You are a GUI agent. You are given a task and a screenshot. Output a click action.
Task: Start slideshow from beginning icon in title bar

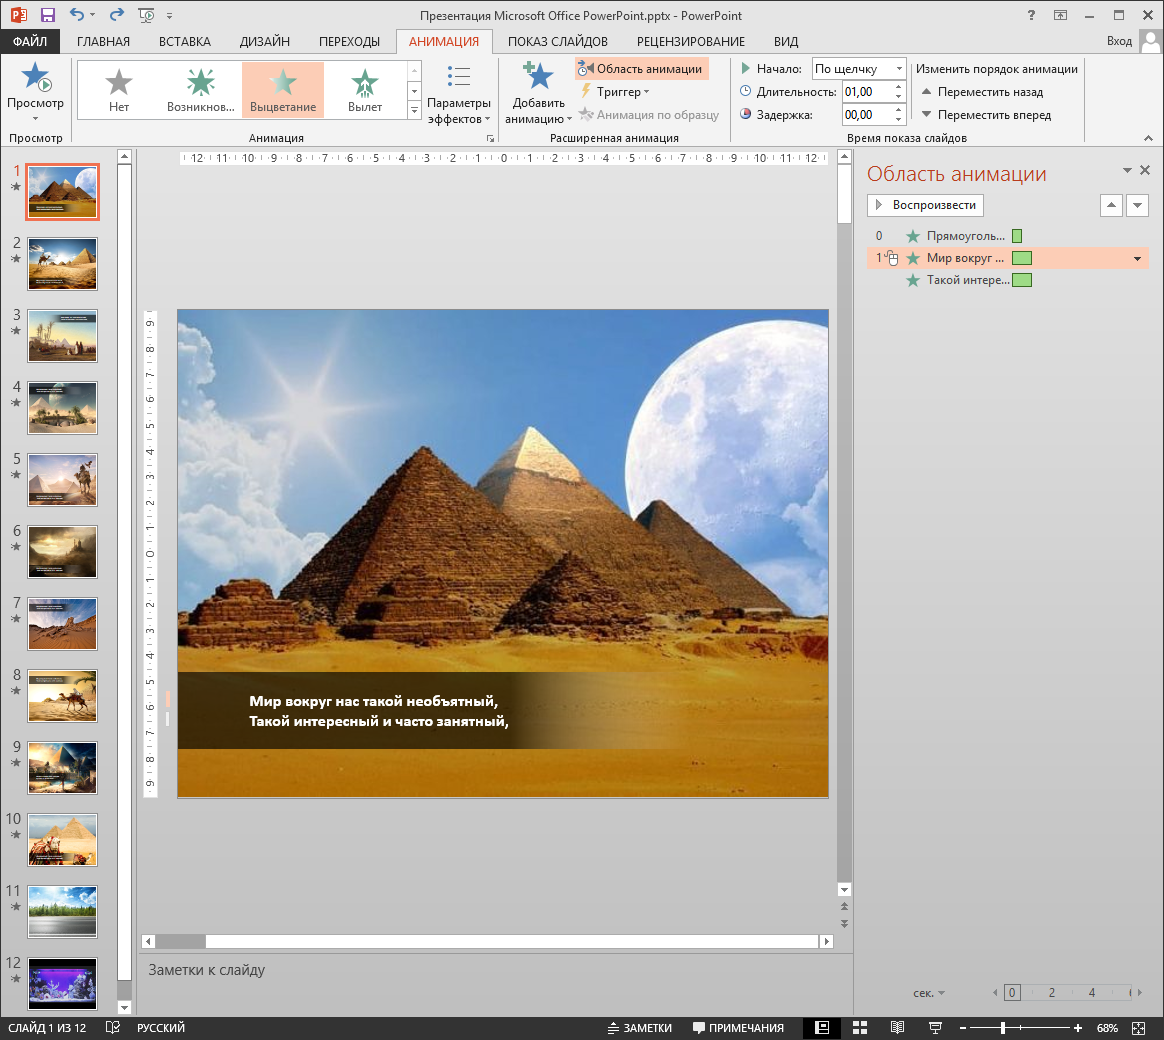tap(146, 15)
